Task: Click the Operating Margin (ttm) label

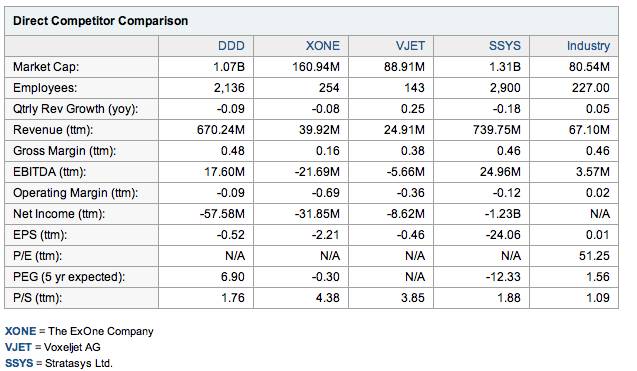Action: click(x=76, y=193)
